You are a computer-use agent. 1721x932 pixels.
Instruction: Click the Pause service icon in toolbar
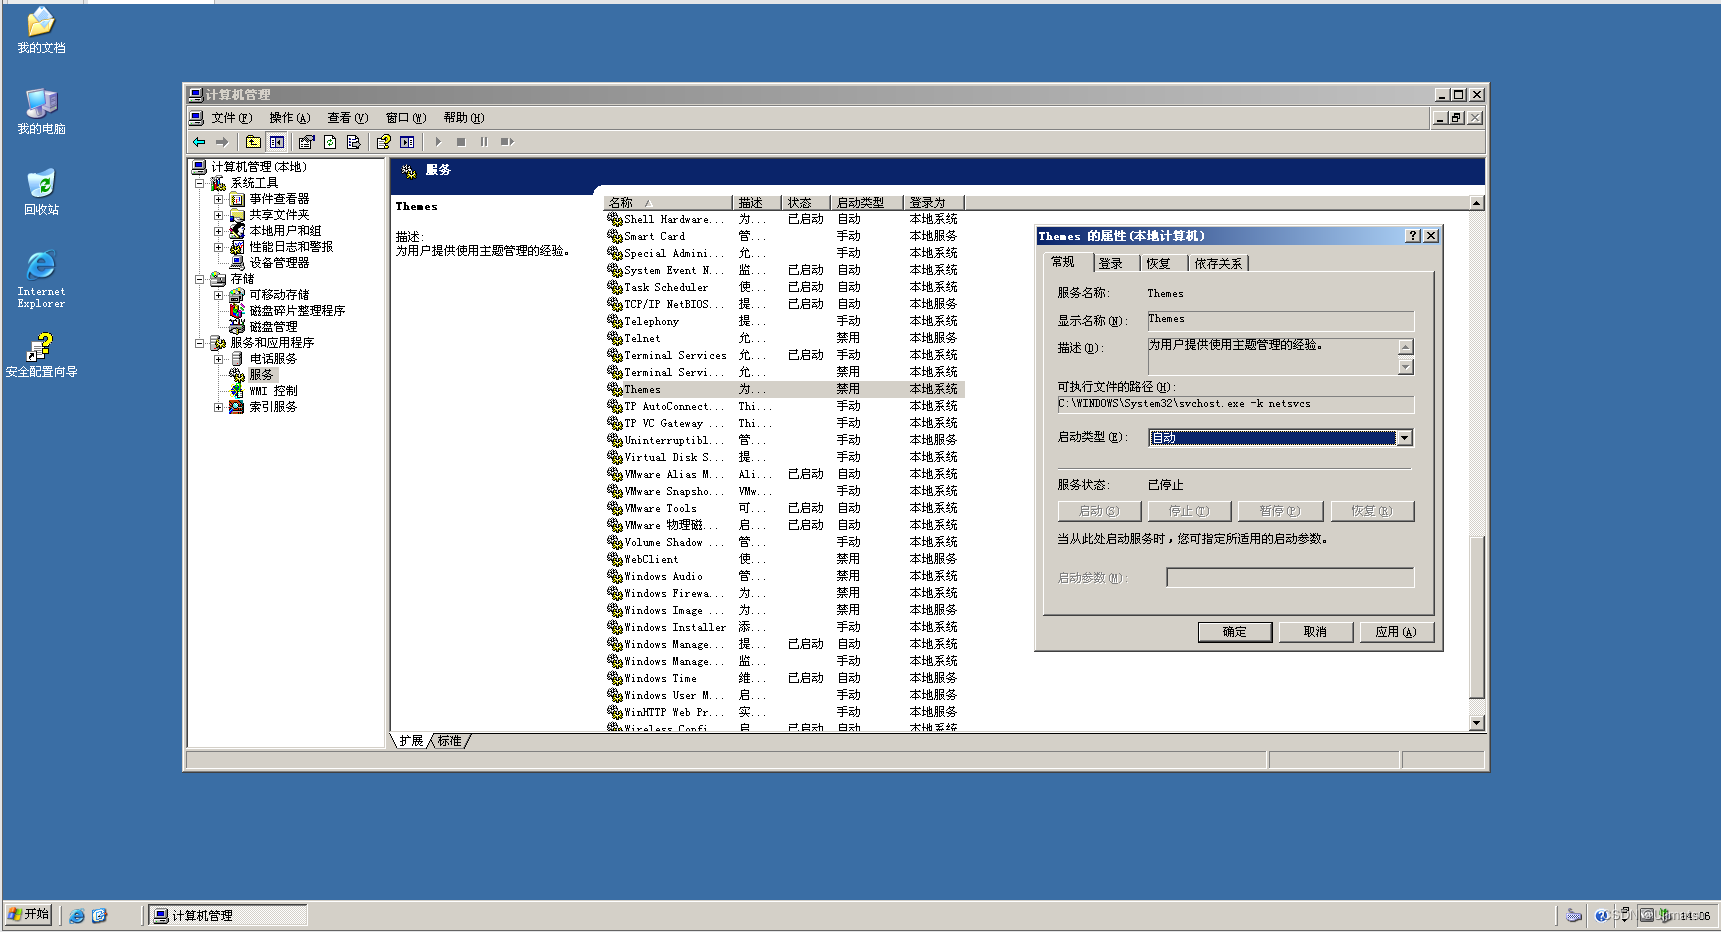point(484,142)
